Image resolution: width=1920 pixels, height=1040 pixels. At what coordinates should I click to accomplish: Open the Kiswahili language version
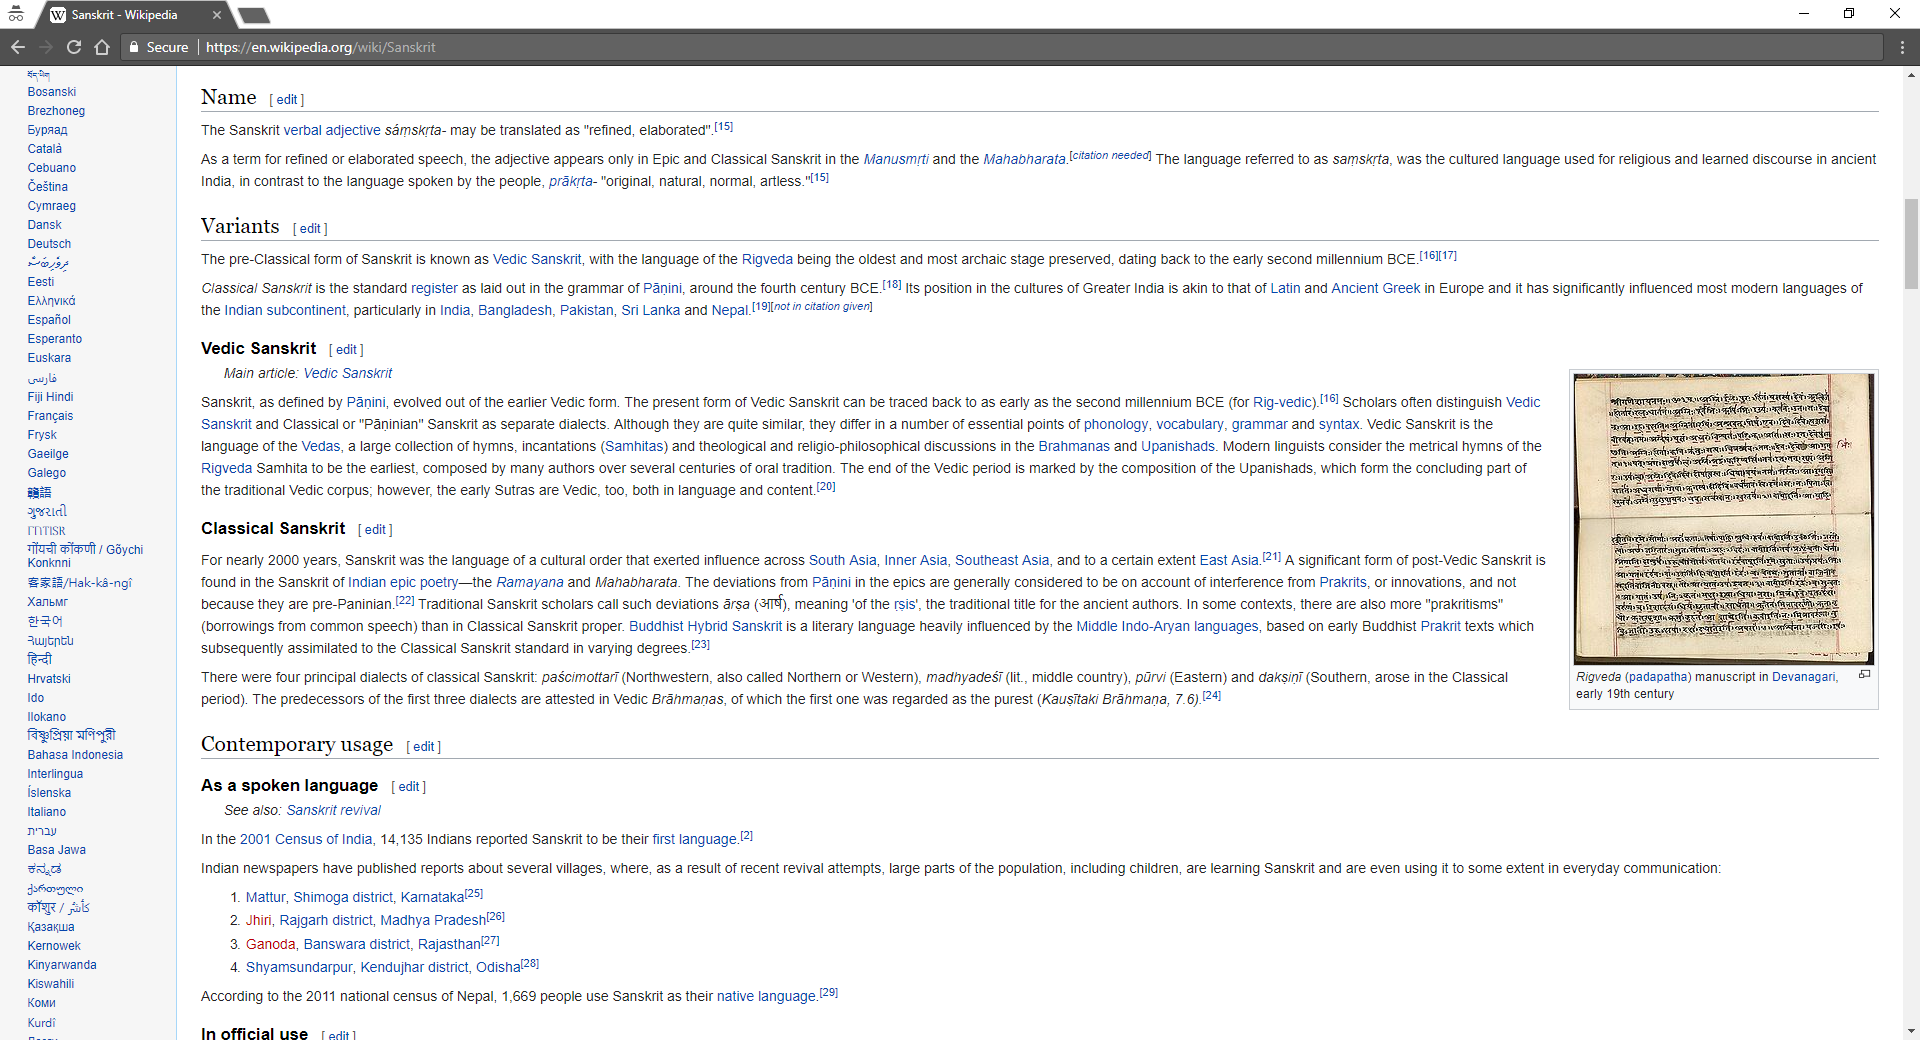tap(51, 984)
